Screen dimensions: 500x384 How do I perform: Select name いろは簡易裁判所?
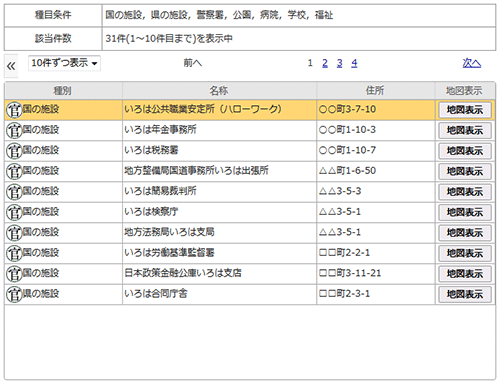(x=160, y=191)
